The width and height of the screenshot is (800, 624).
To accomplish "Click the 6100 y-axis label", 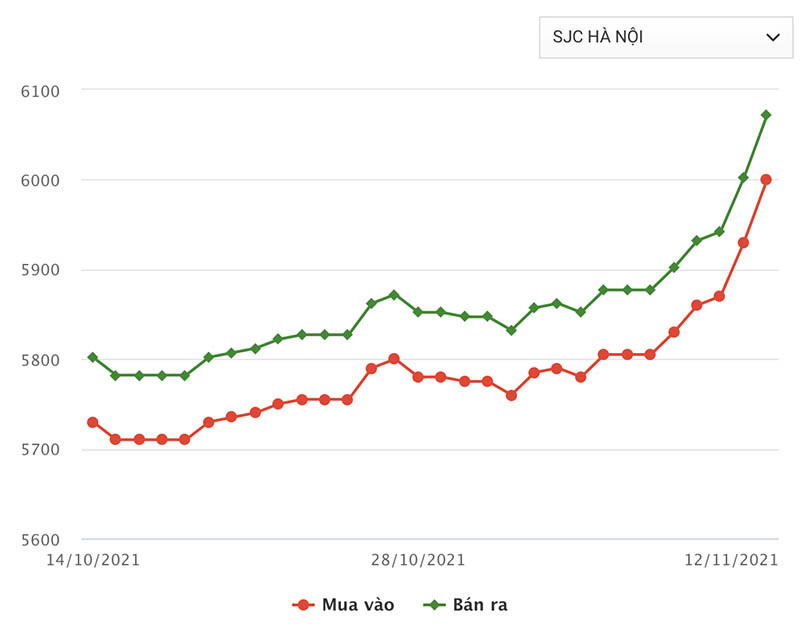I will click(x=41, y=91).
